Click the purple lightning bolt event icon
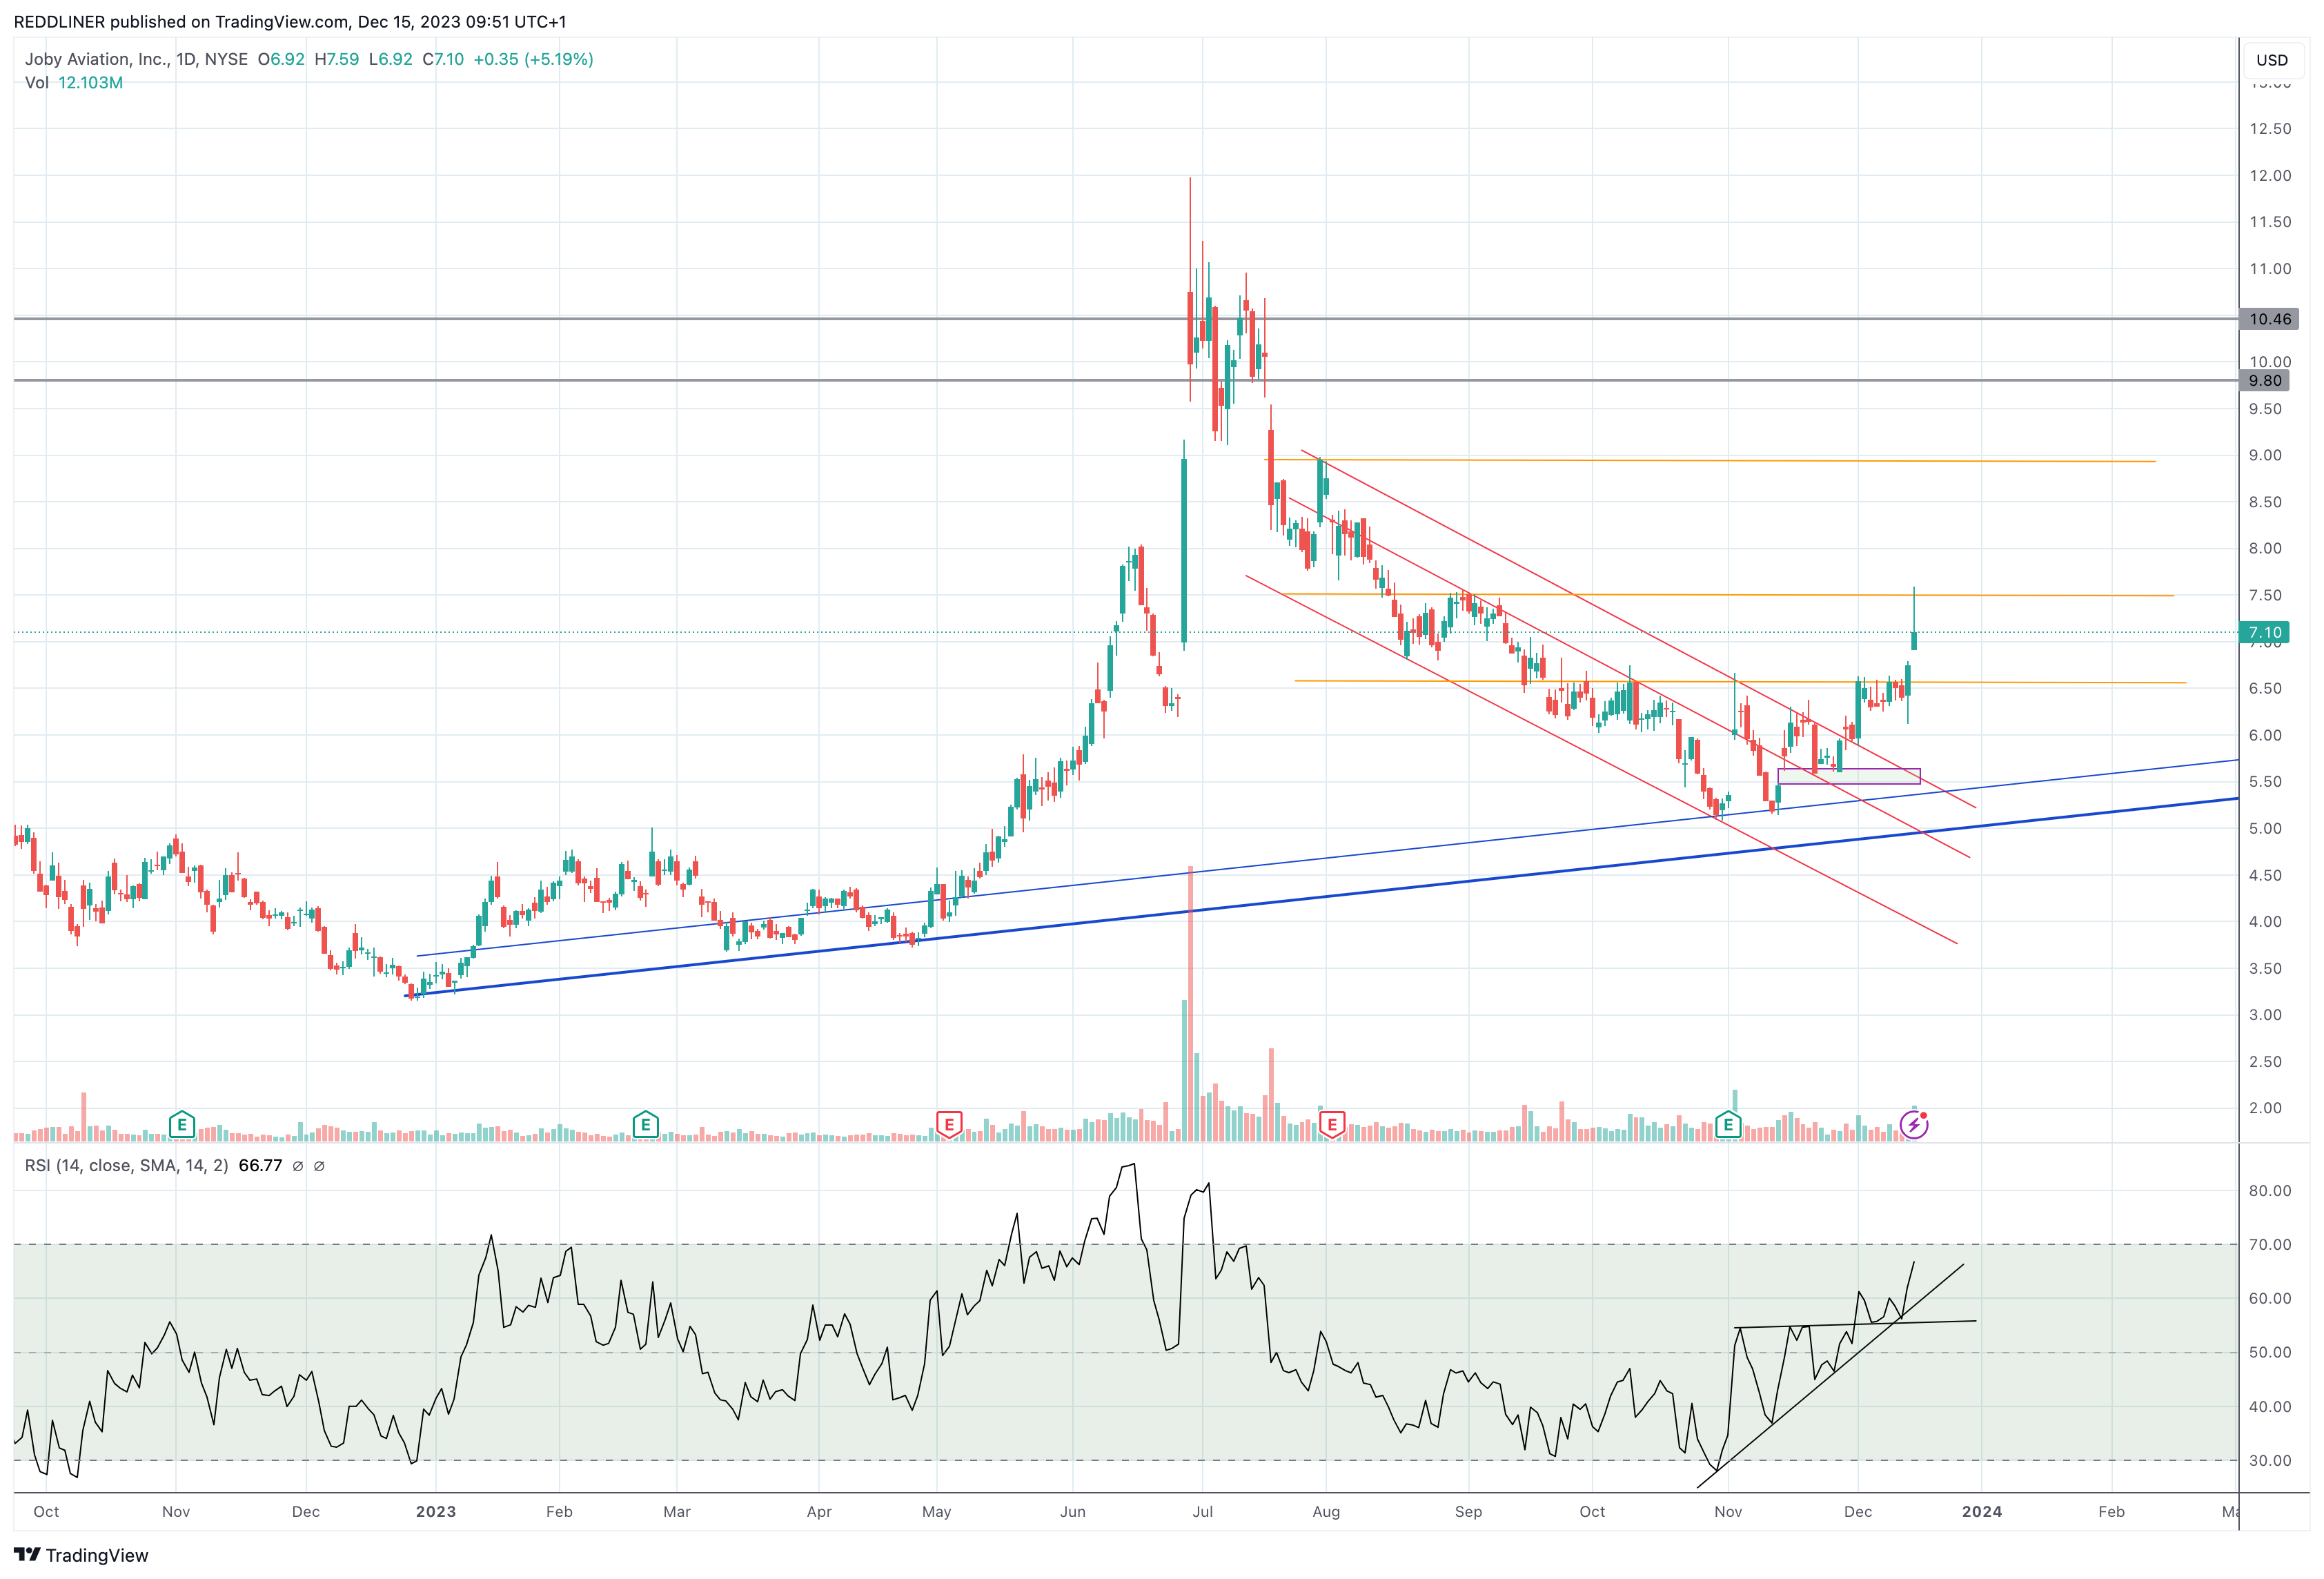This screenshot has width=2324, height=1579. click(1913, 1125)
